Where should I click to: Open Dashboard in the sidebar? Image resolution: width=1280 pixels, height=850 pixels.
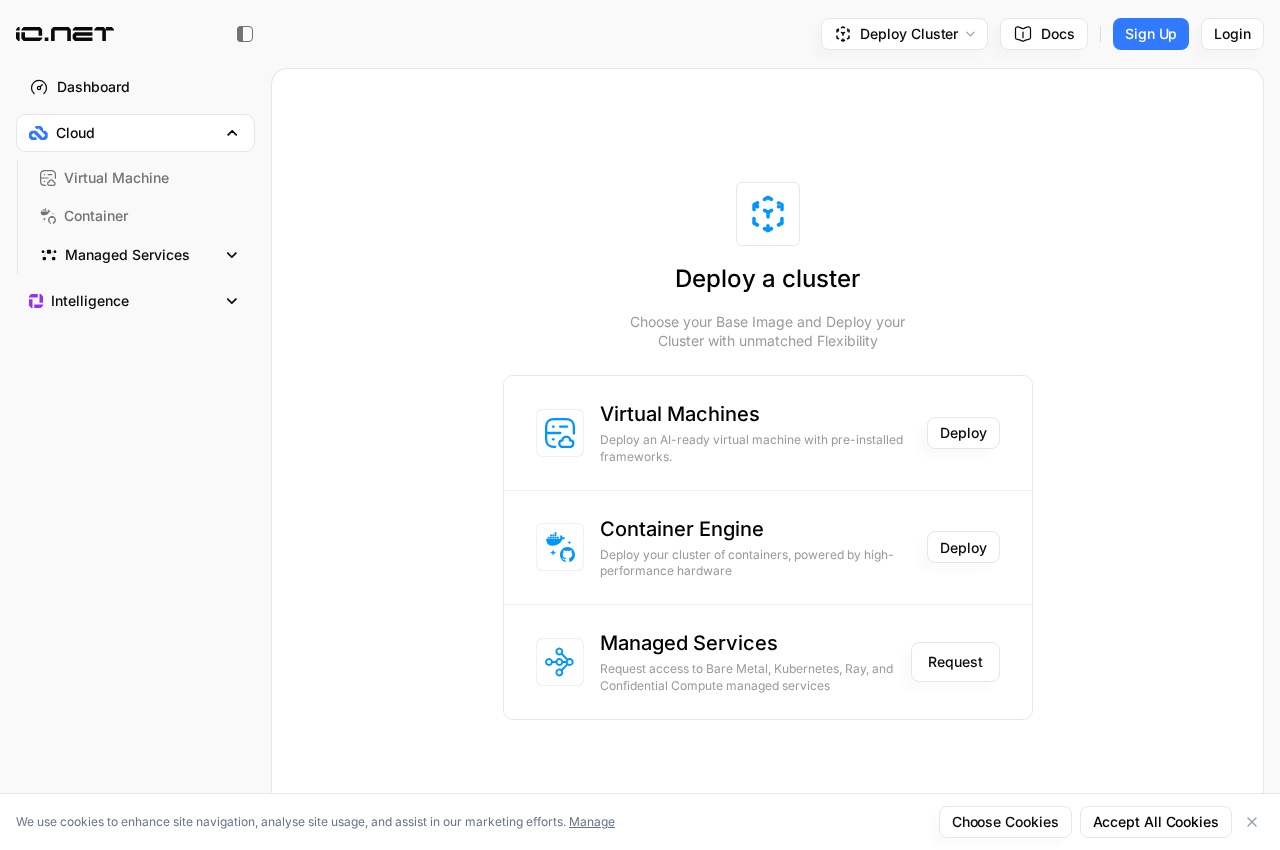tap(135, 87)
